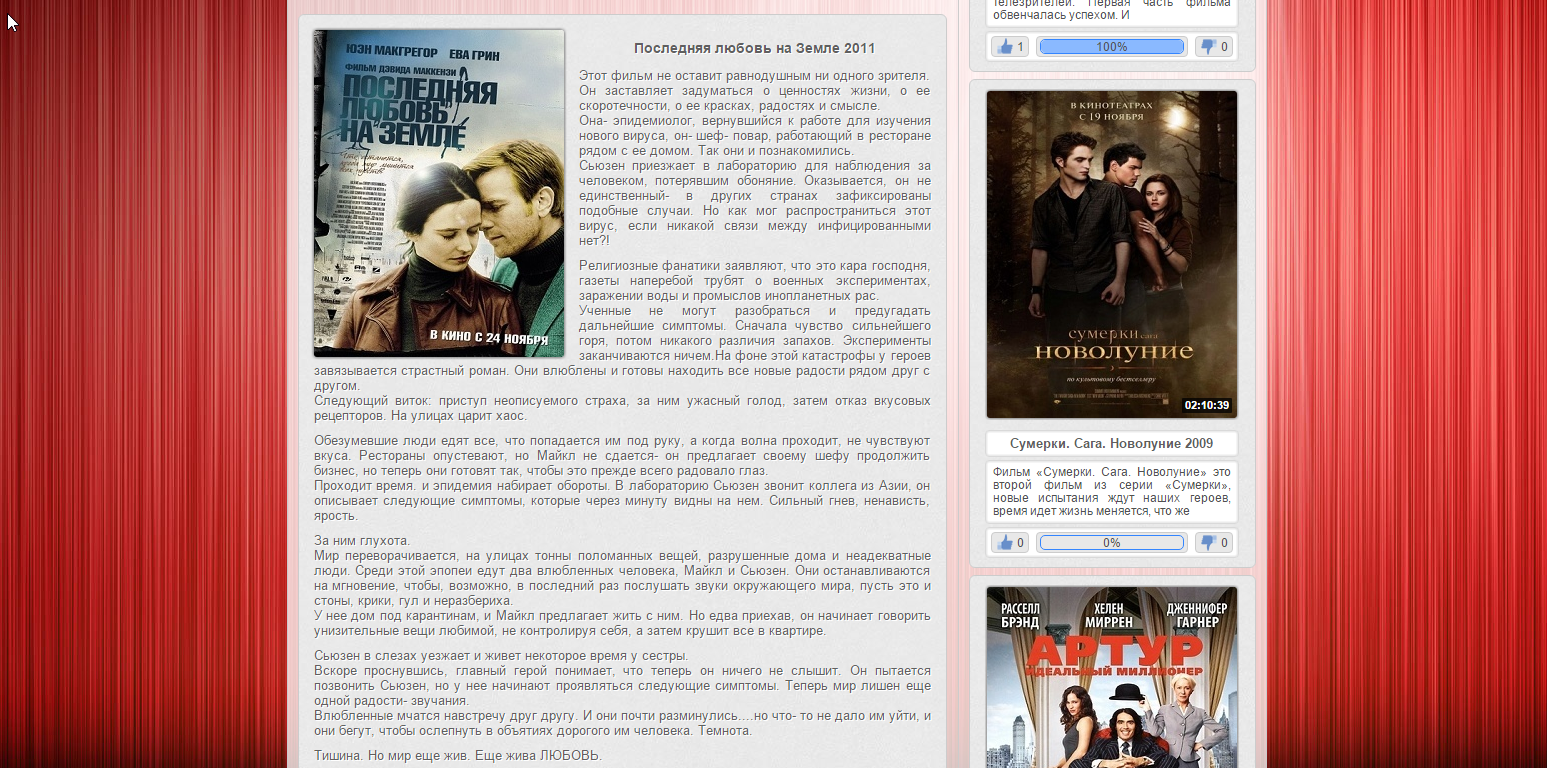Open the Последняя любовь на Земле poster image

pos(439,193)
